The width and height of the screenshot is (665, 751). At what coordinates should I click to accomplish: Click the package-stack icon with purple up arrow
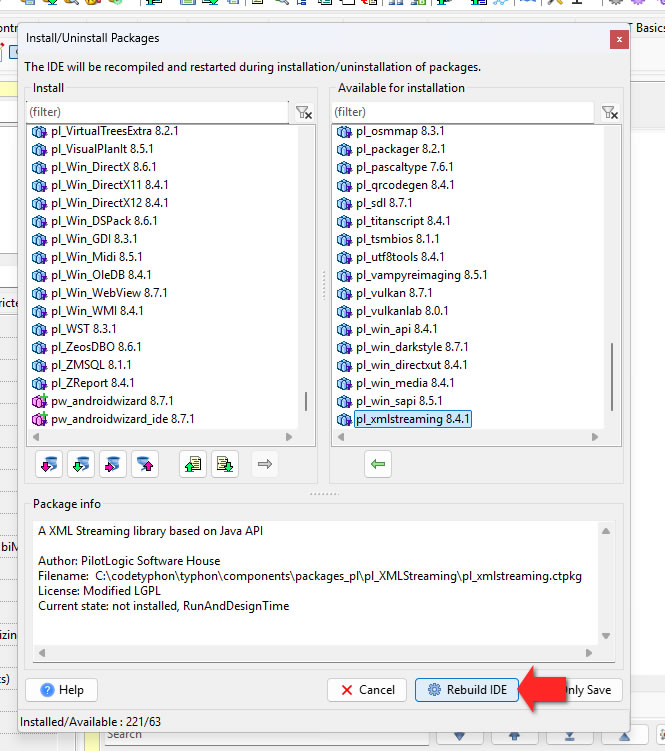click(x=146, y=463)
